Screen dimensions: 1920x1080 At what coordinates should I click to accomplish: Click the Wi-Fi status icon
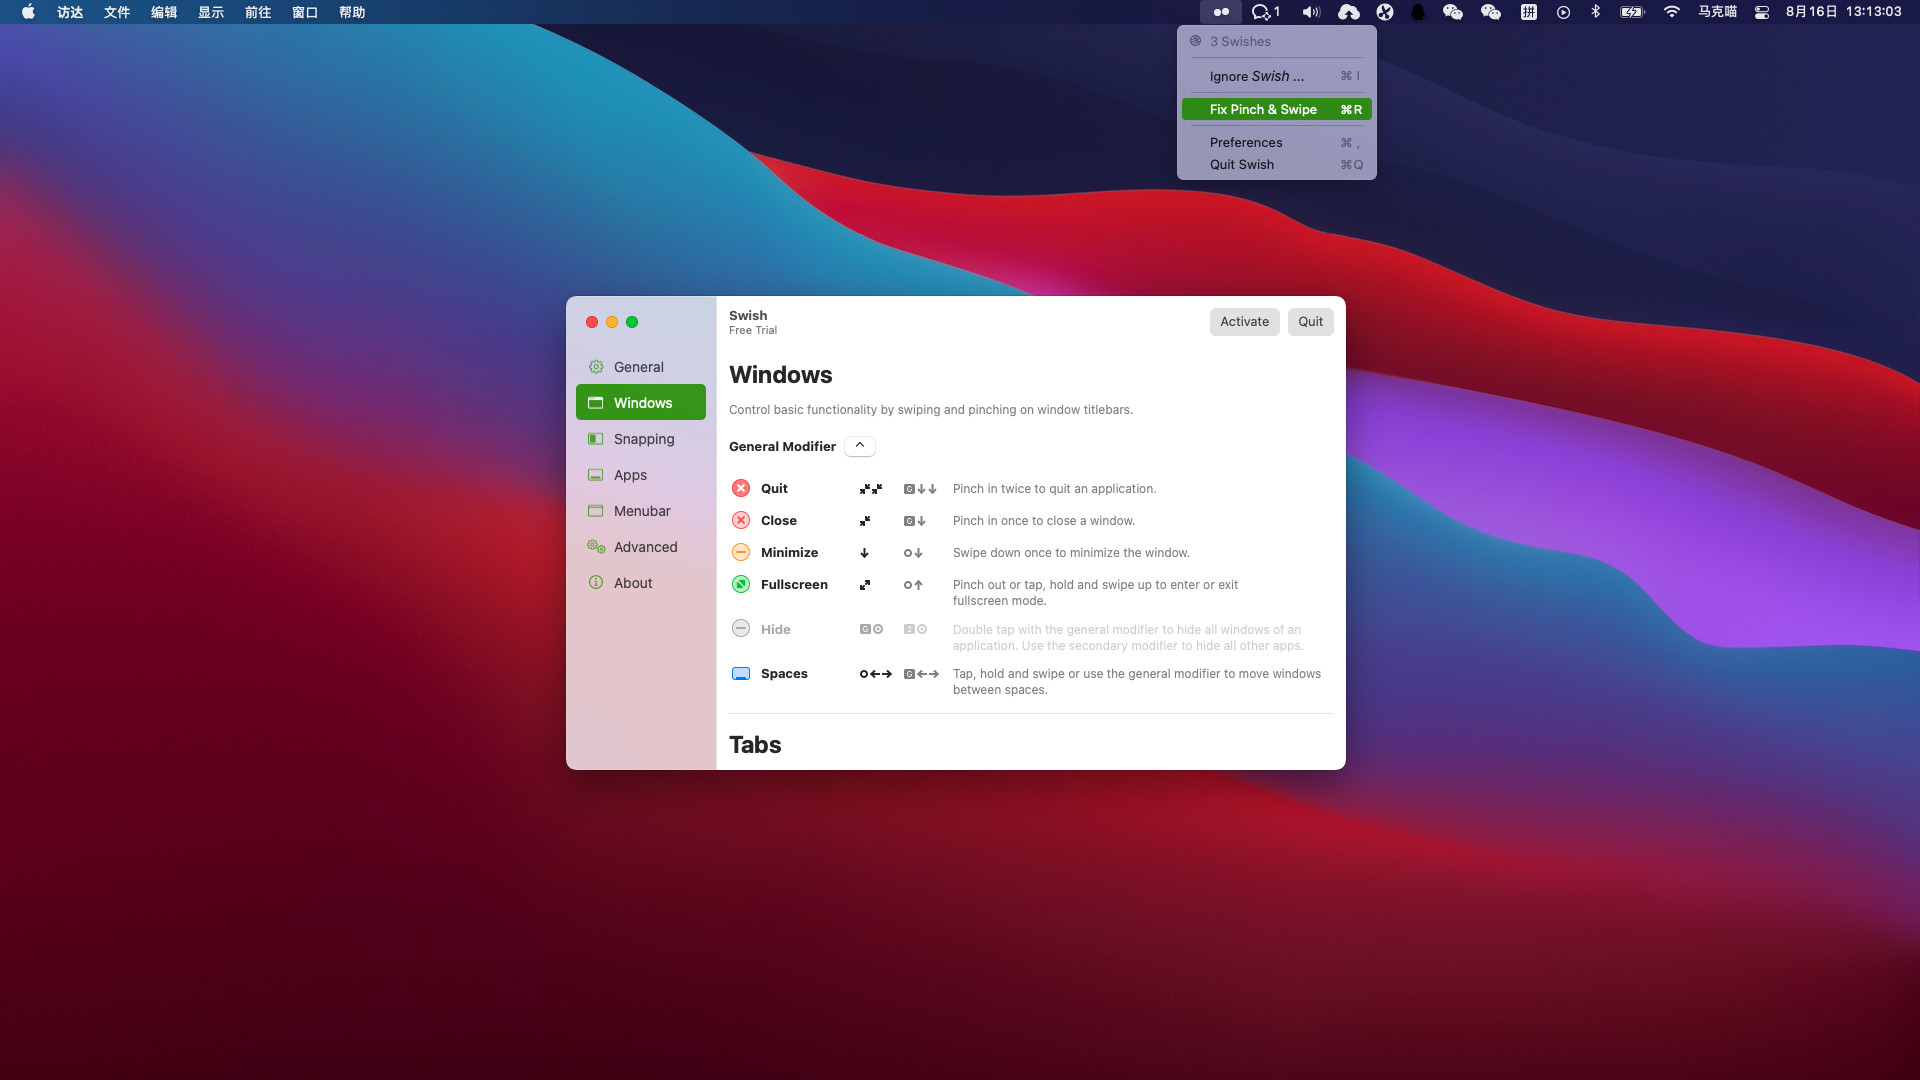click(x=1671, y=12)
